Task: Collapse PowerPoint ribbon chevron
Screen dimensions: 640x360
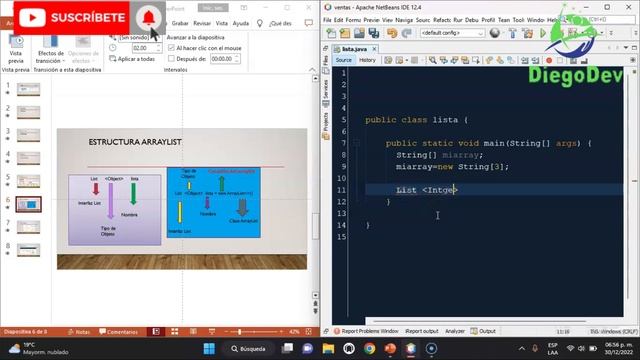Action: coord(312,70)
